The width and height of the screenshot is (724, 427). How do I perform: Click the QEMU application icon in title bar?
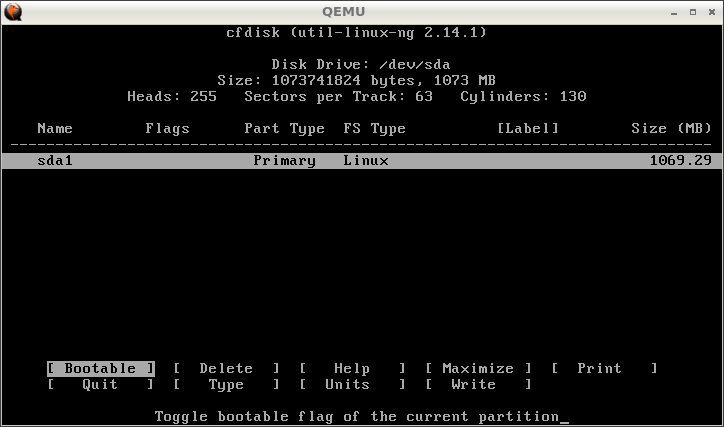[13, 12]
